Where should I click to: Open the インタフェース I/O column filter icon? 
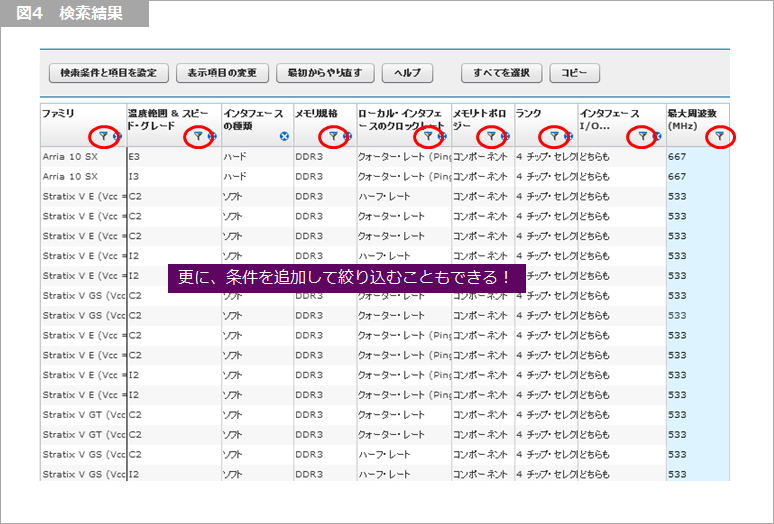pyautogui.click(x=642, y=136)
